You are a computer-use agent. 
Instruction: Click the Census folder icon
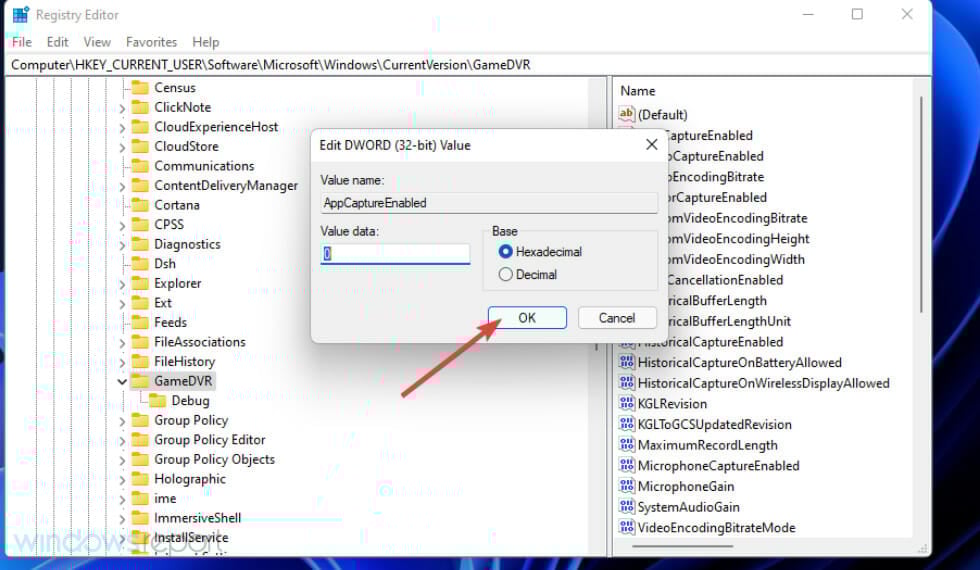(140, 88)
